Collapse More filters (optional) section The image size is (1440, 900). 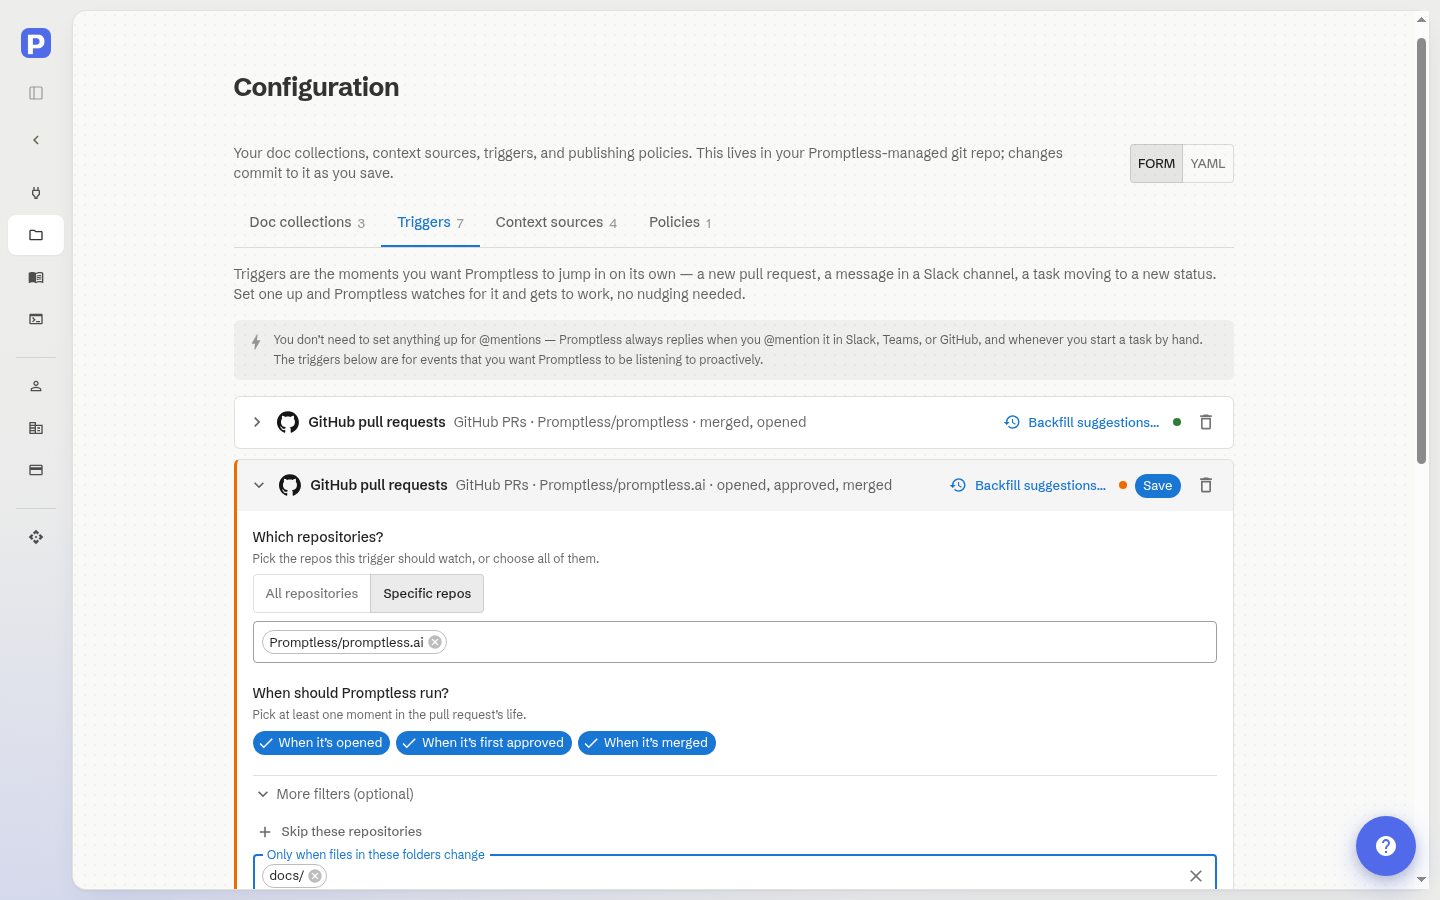point(335,794)
